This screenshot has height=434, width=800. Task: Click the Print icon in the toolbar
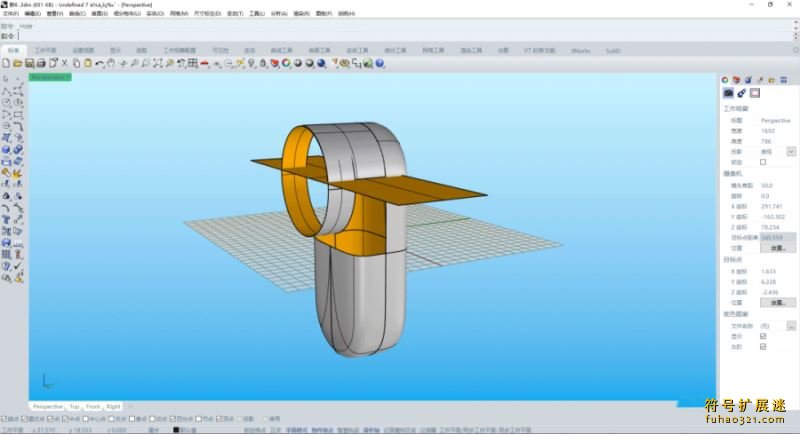41,63
